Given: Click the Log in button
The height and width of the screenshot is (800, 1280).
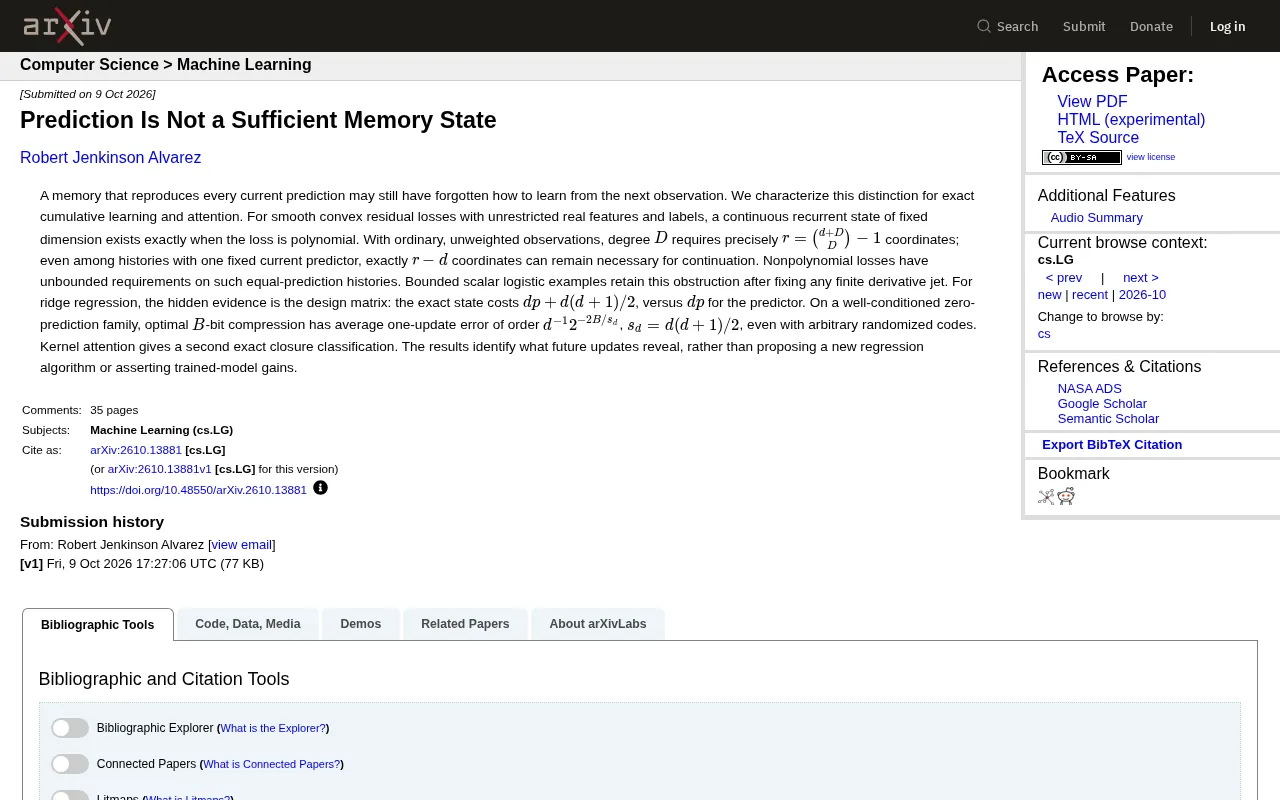Looking at the screenshot, I should click(x=1228, y=26).
